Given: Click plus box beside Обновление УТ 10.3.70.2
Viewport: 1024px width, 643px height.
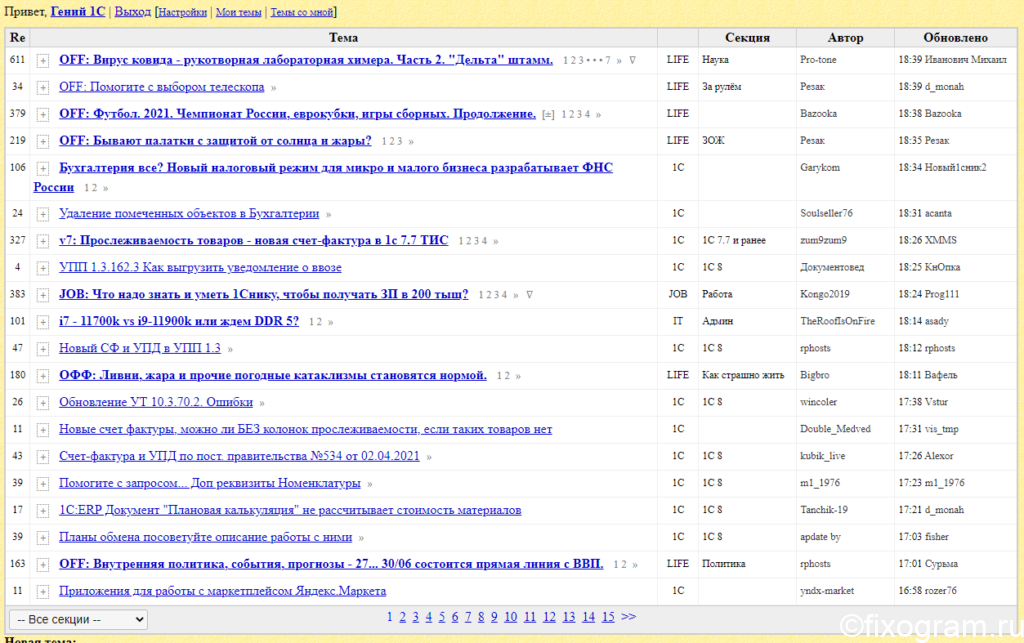Looking at the screenshot, I should pyautogui.click(x=42, y=403).
